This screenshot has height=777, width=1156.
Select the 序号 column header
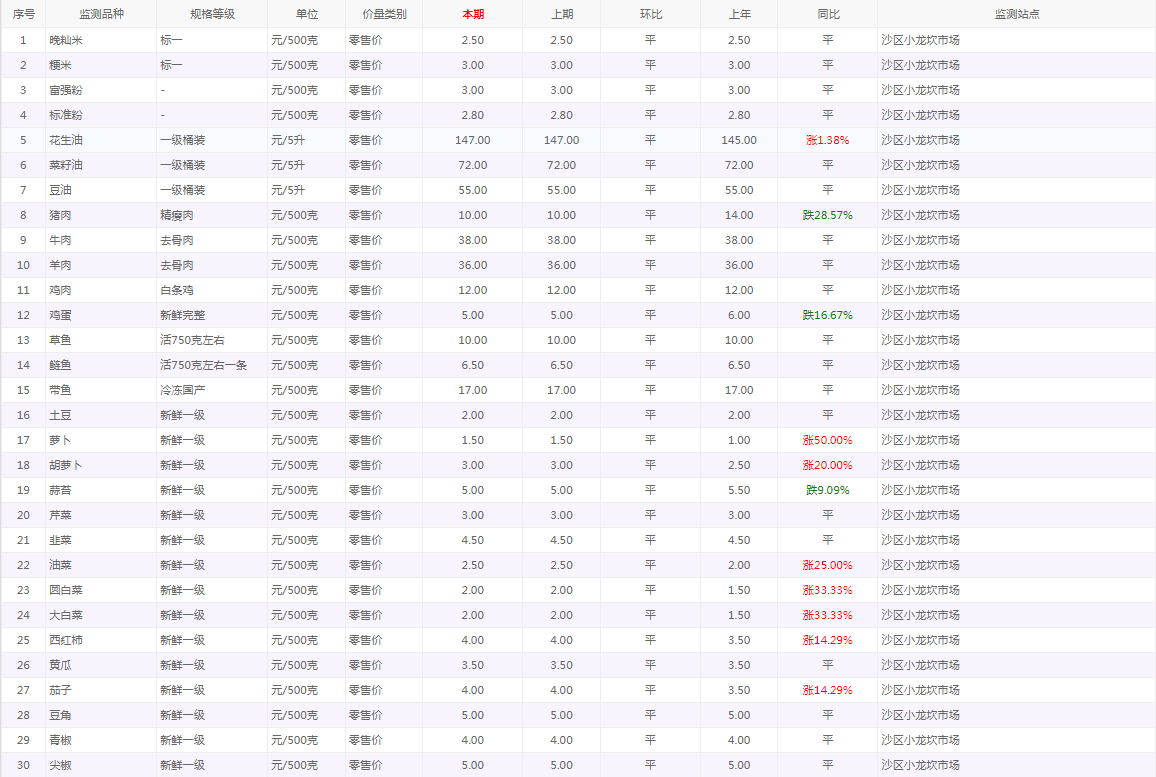23,14
